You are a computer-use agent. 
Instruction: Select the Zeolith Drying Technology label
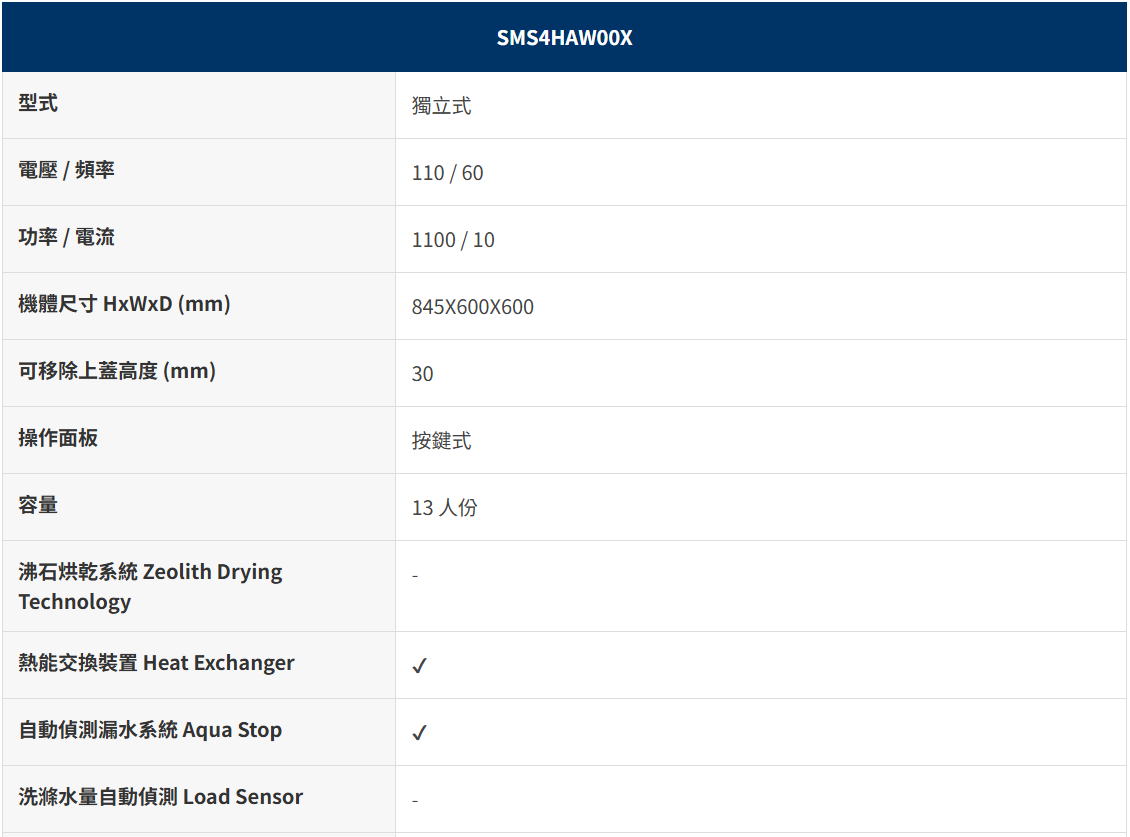click(x=150, y=586)
